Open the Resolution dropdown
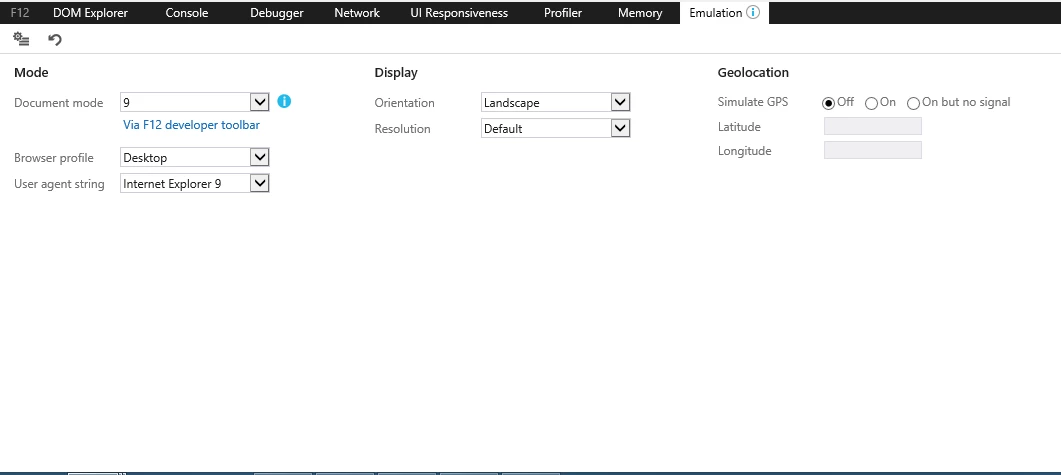1061x475 pixels. coord(619,128)
